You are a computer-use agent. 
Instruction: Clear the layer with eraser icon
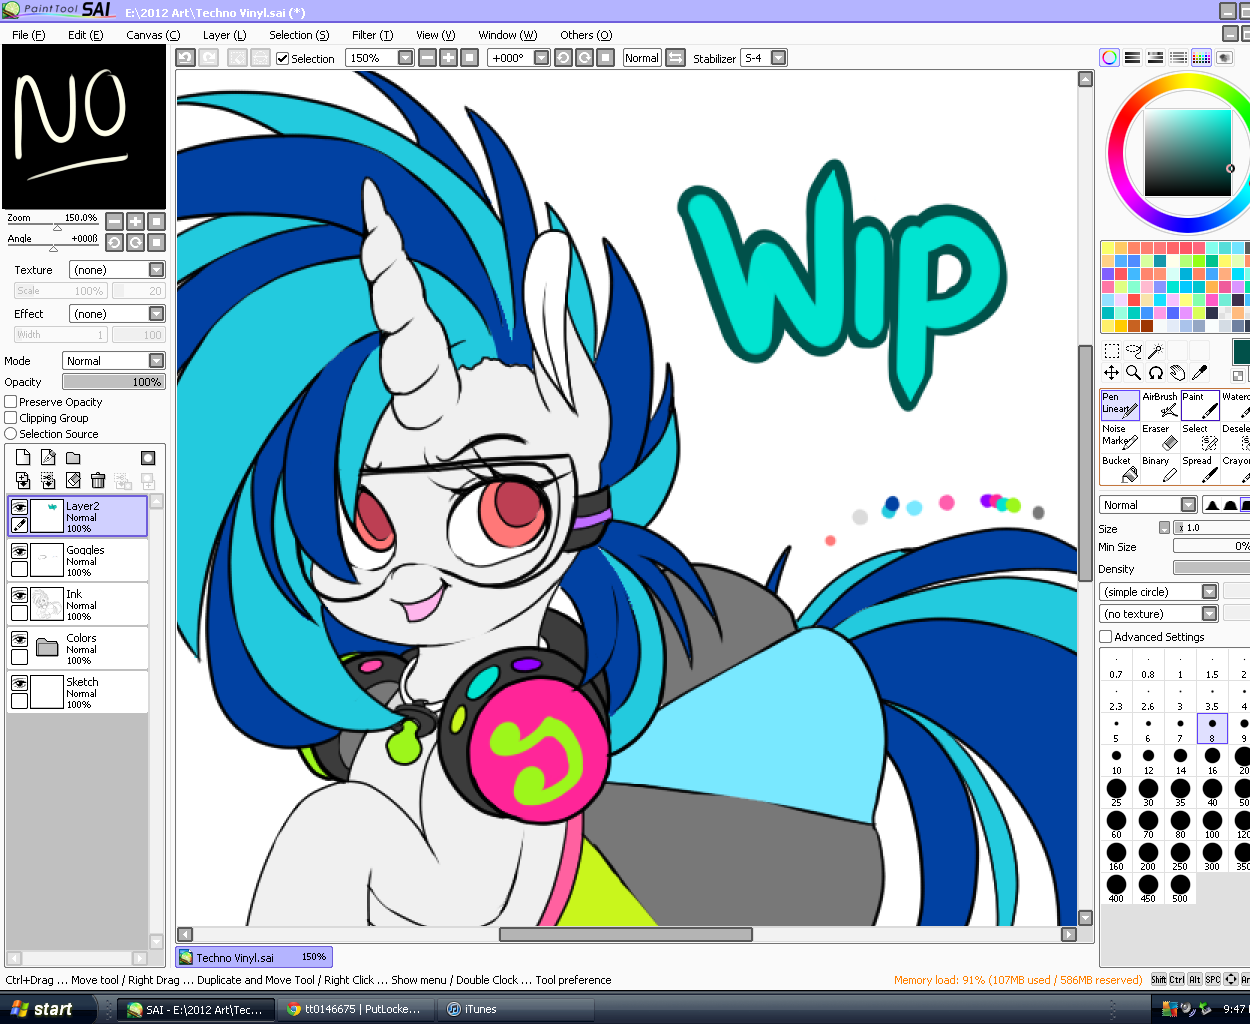coord(73,481)
